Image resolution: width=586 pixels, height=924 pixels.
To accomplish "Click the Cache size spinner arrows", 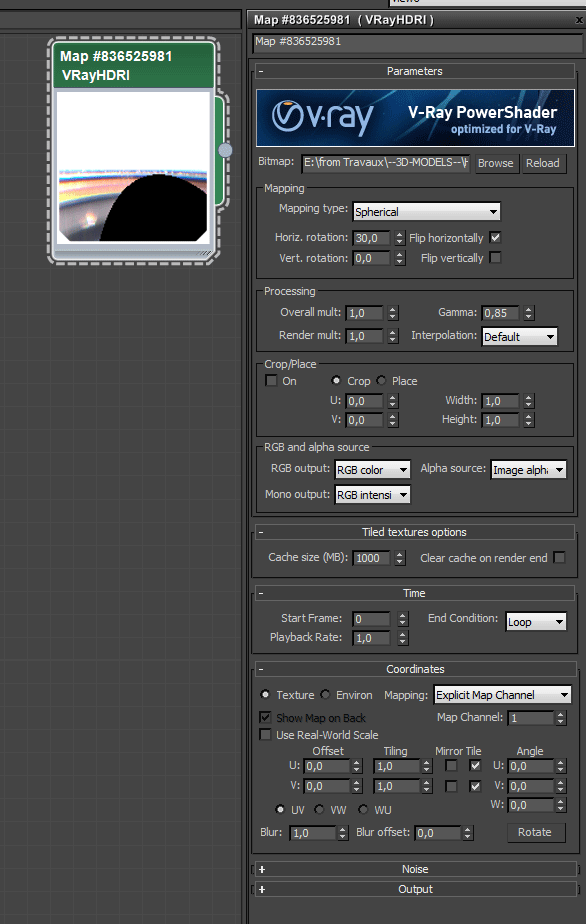I will point(400,558).
